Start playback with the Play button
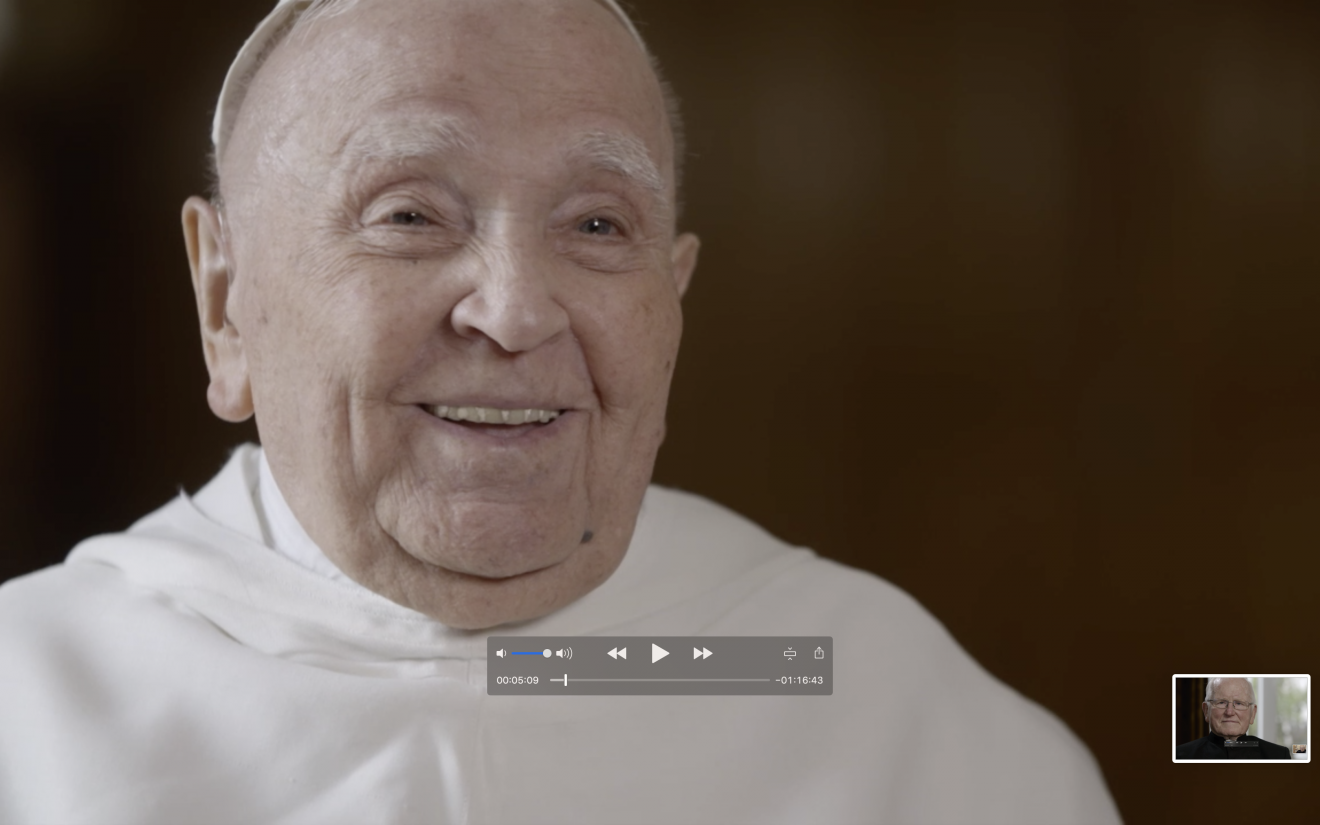Viewport: 1320px width, 825px height. [x=660, y=653]
